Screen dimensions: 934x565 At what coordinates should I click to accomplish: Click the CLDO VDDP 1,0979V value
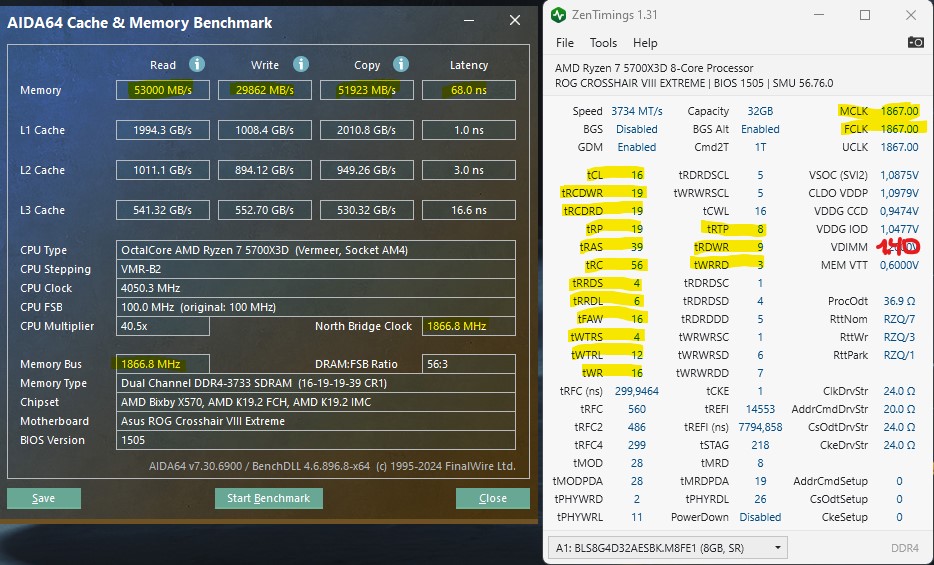[899, 193]
